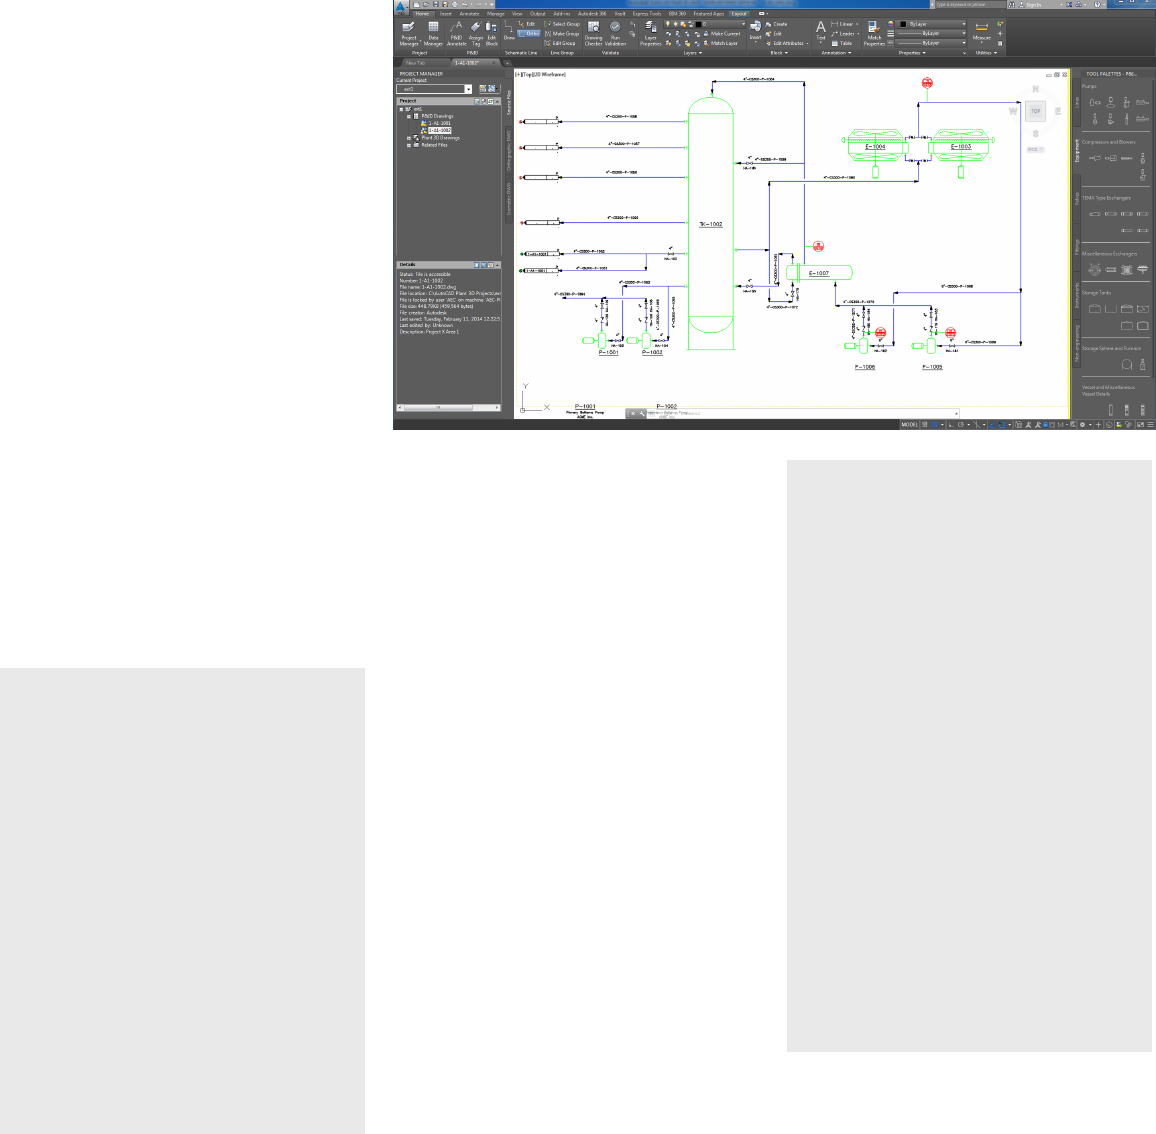The image size is (1156, 1134).
Task: Select the P&ID Annotate tool
Action: (x=456, y=34)
